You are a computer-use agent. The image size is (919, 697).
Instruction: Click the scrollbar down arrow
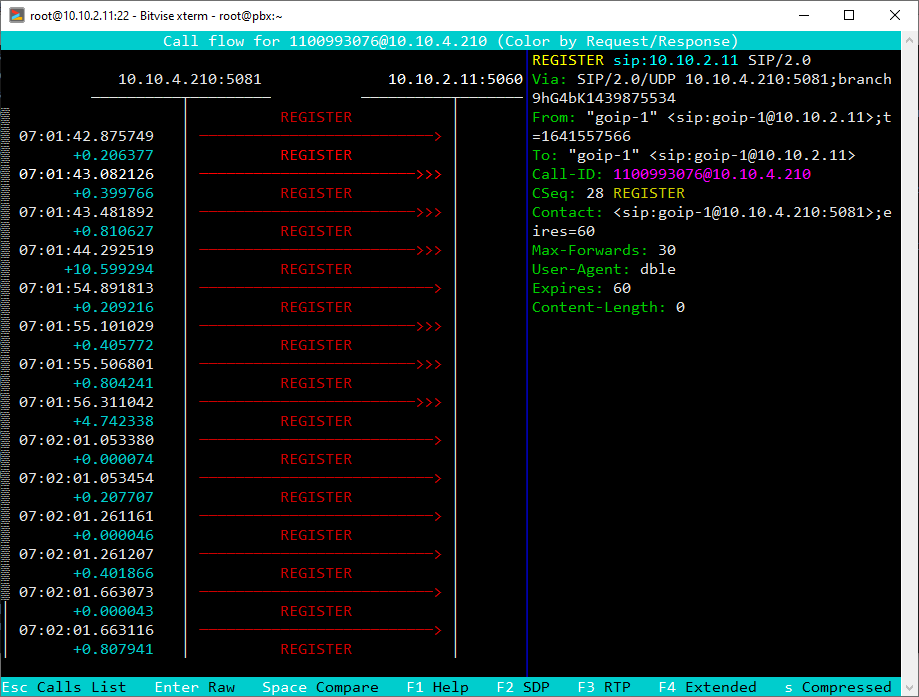pyautogui.click(x=910, y=686)
